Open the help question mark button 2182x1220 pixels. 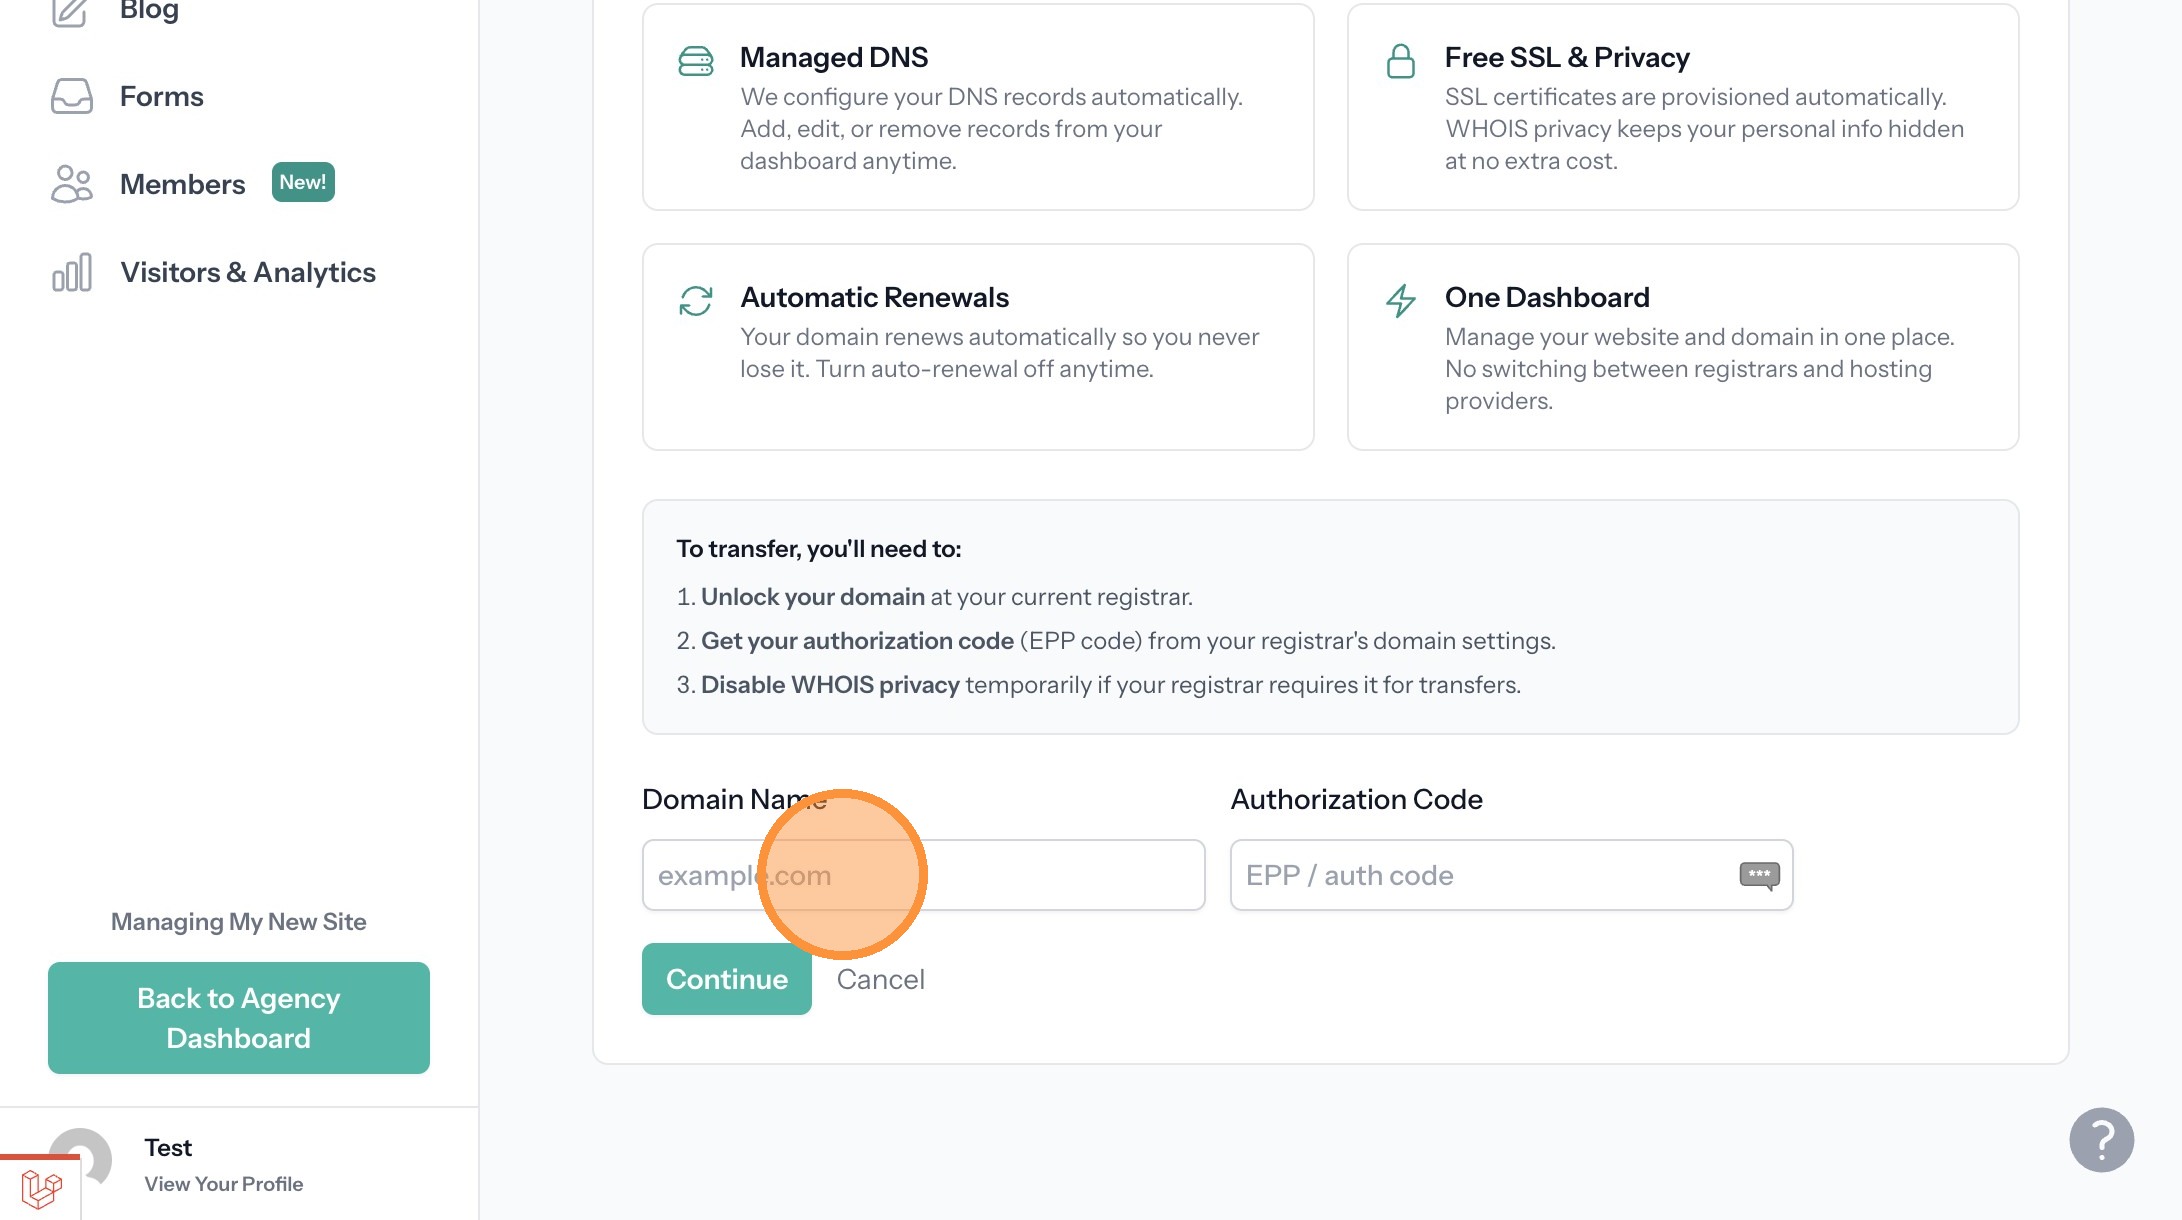tap(2101, 1140)
